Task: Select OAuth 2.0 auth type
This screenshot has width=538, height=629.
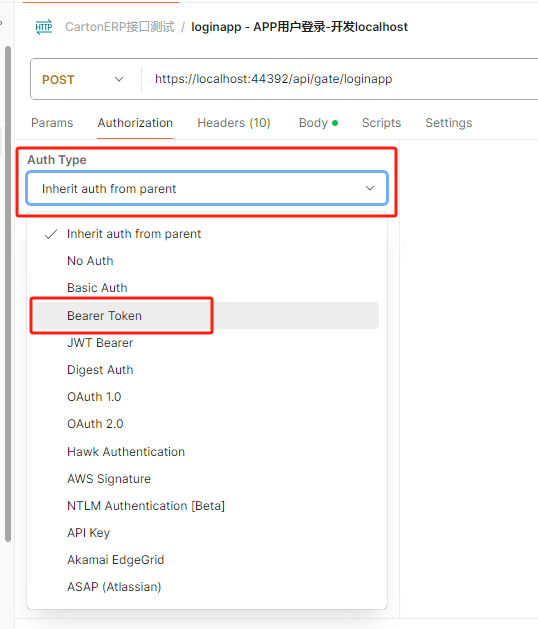Action: [x=207, y=424]
